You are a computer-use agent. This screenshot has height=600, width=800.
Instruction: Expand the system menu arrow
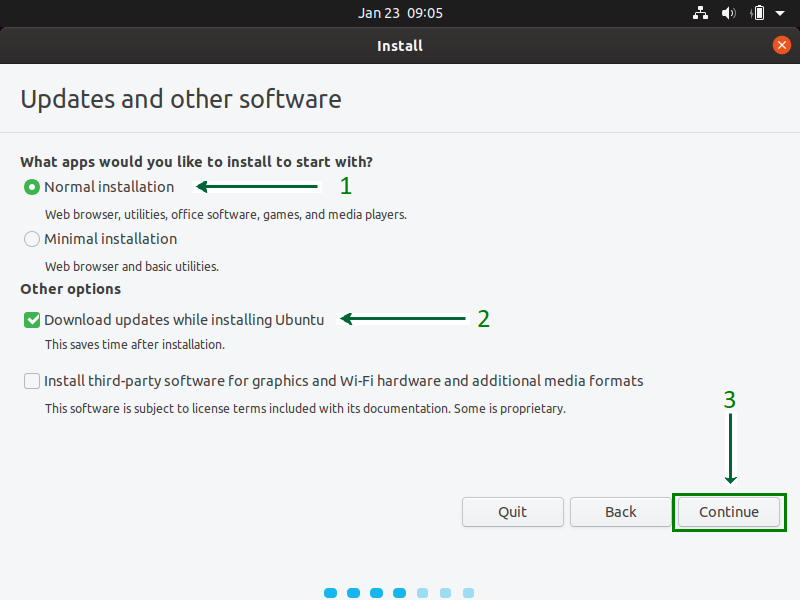pos(780,14)
